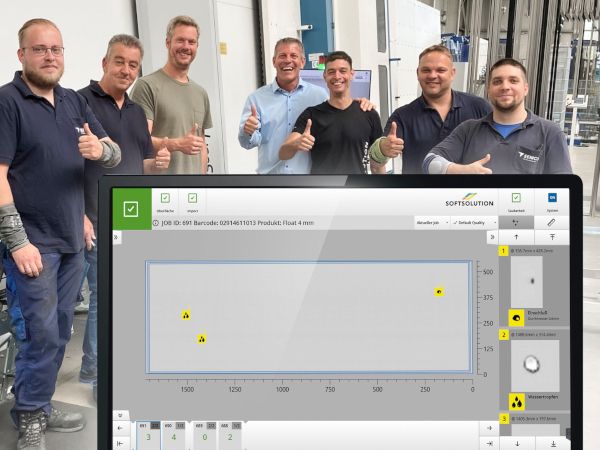Select the defect points view icon
Image resolution: width=600 pixels, height=450 pixels.
click(x=516, y=222)
